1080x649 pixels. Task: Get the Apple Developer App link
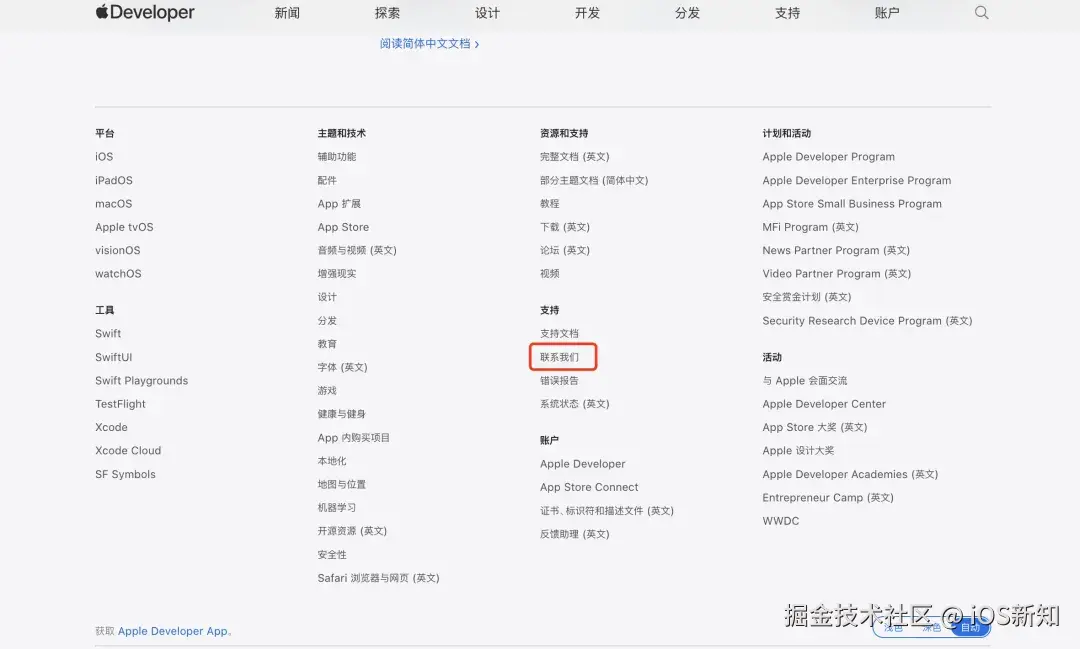[x=173, y=631]
